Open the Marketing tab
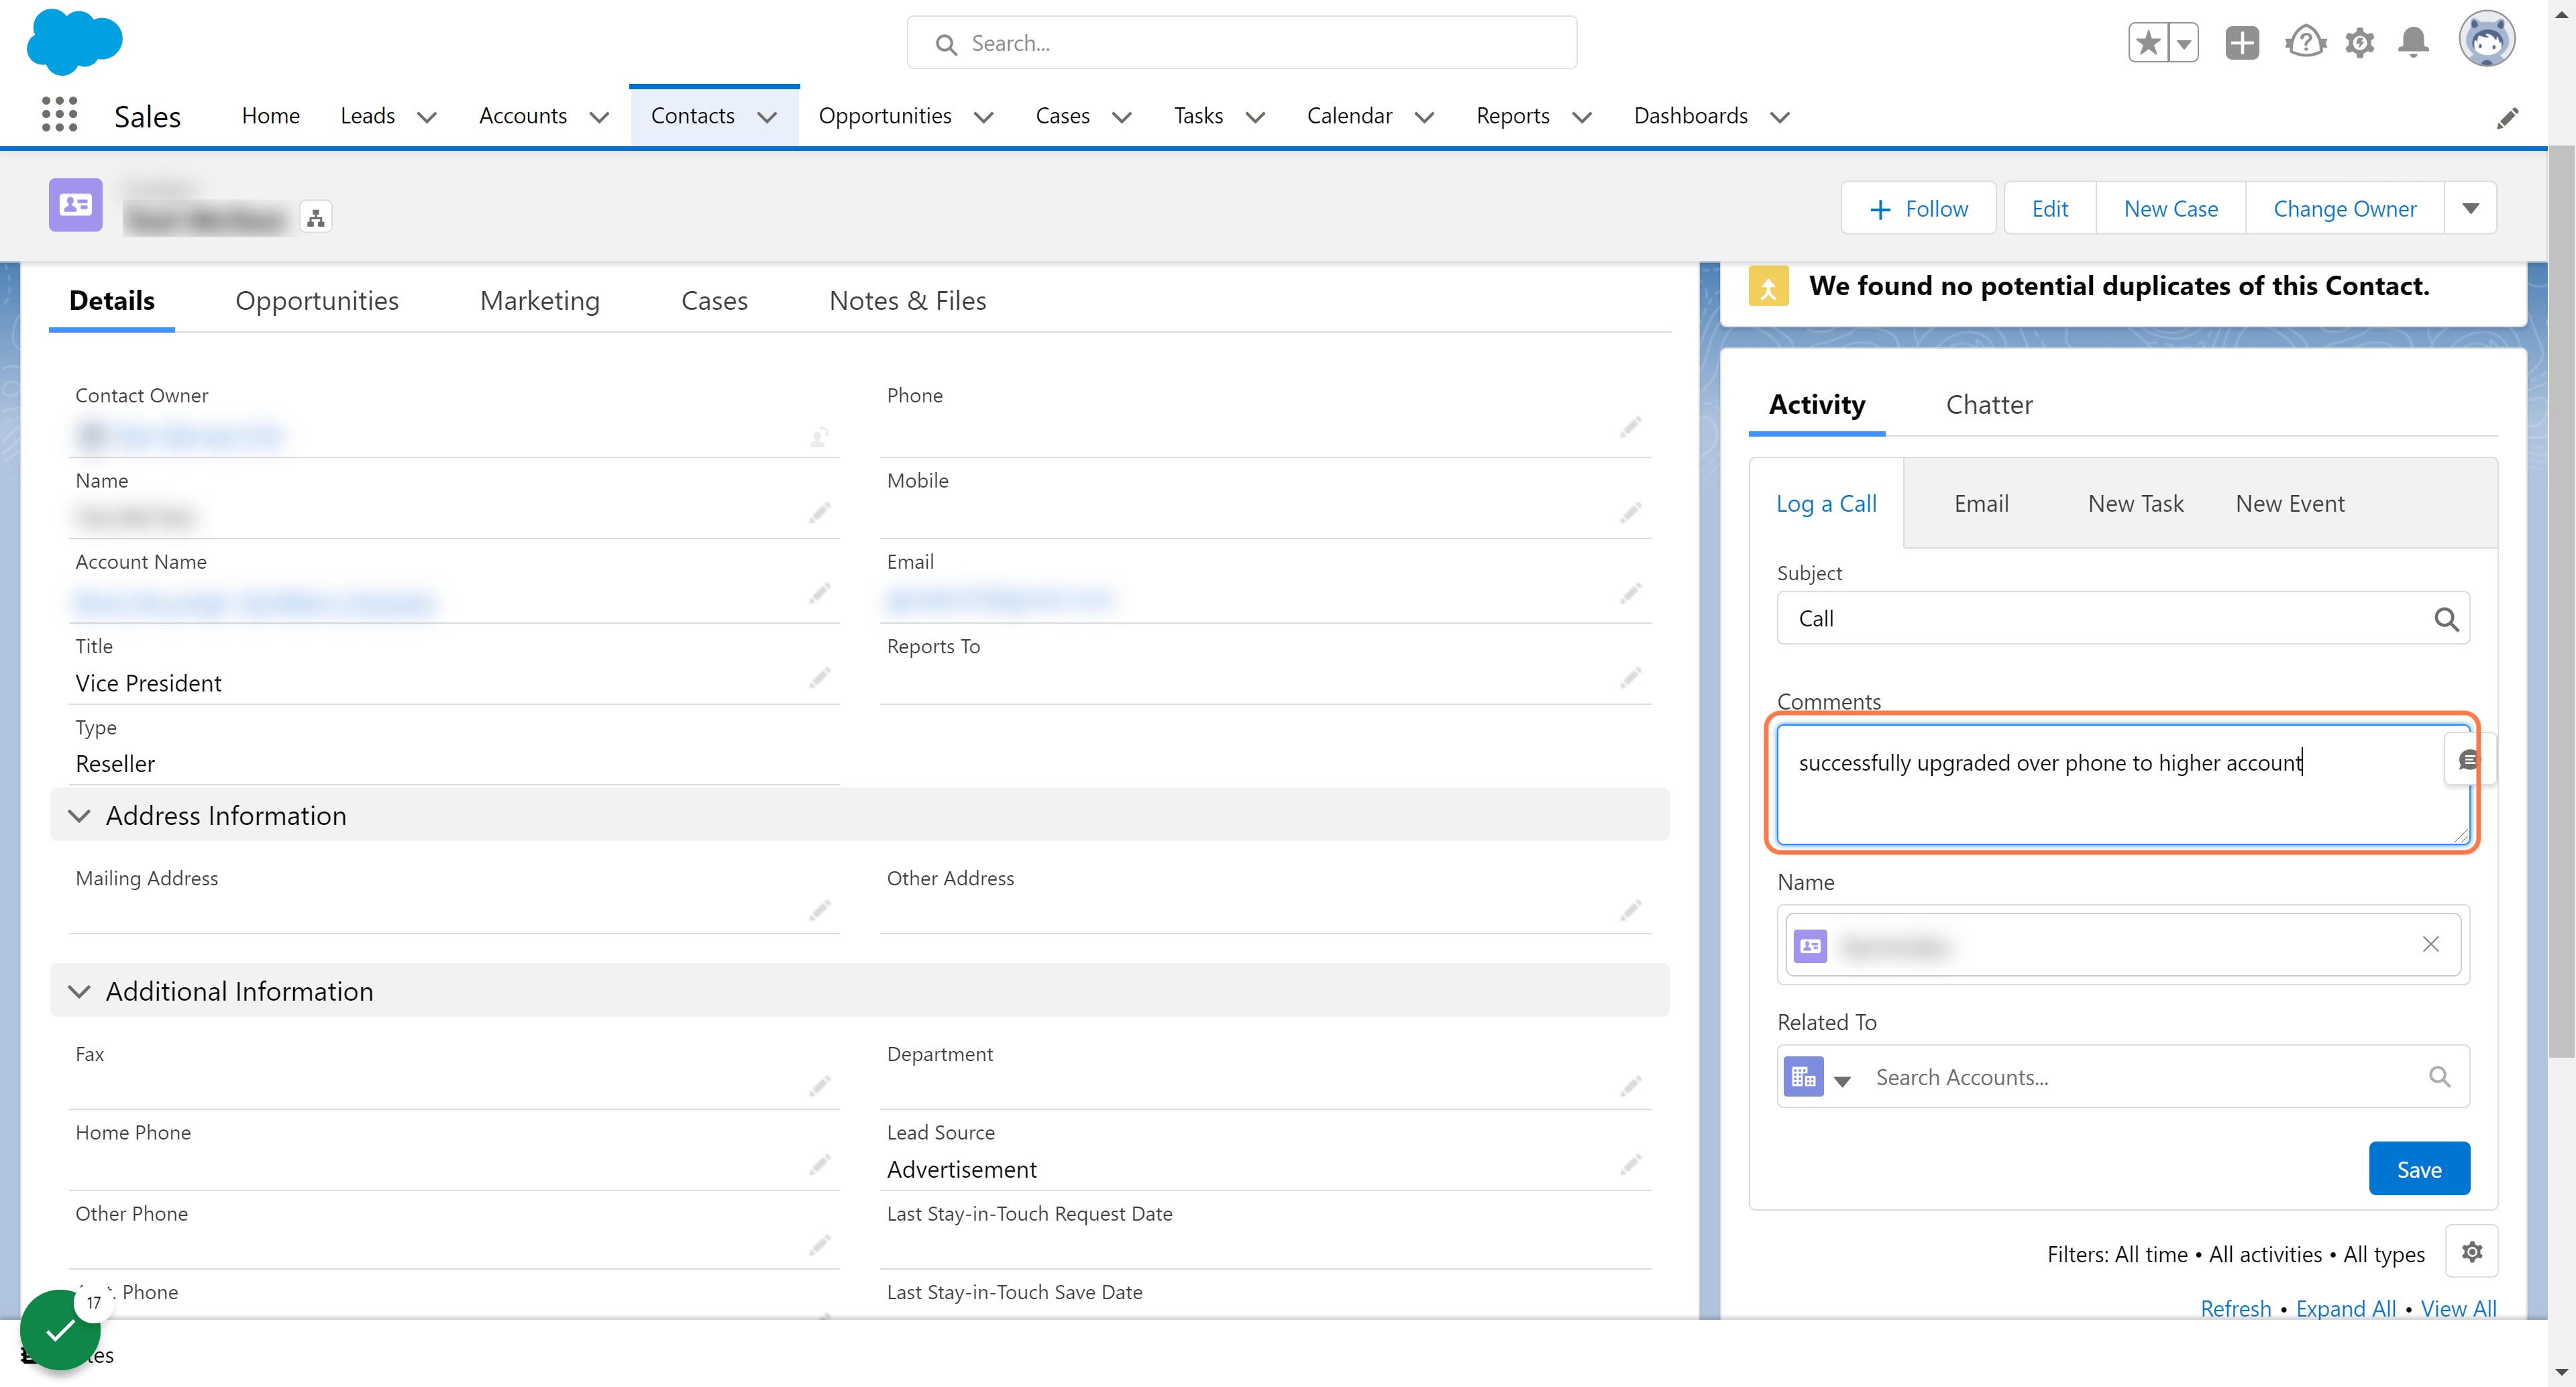2576x1387 pixels. pos(540,301)
